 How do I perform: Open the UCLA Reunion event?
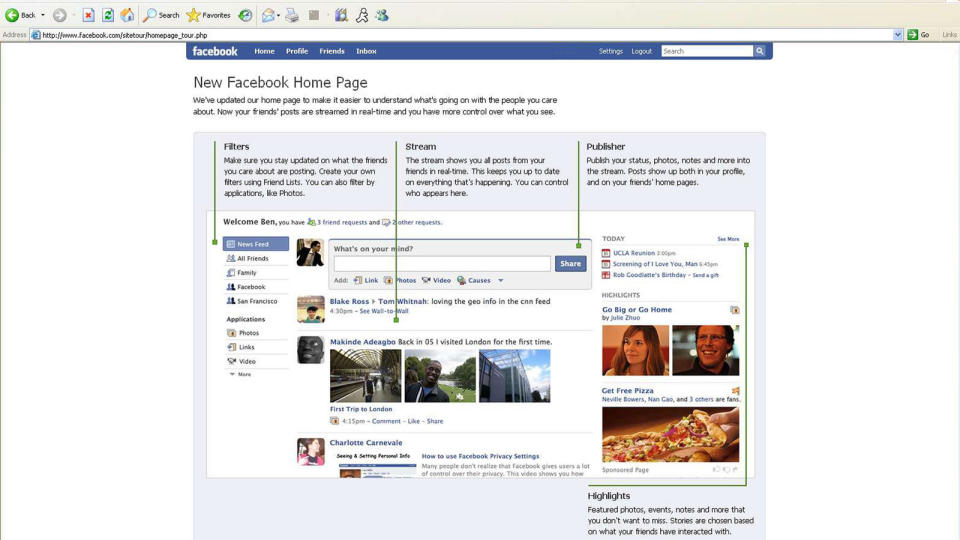(x=634, y=253)
